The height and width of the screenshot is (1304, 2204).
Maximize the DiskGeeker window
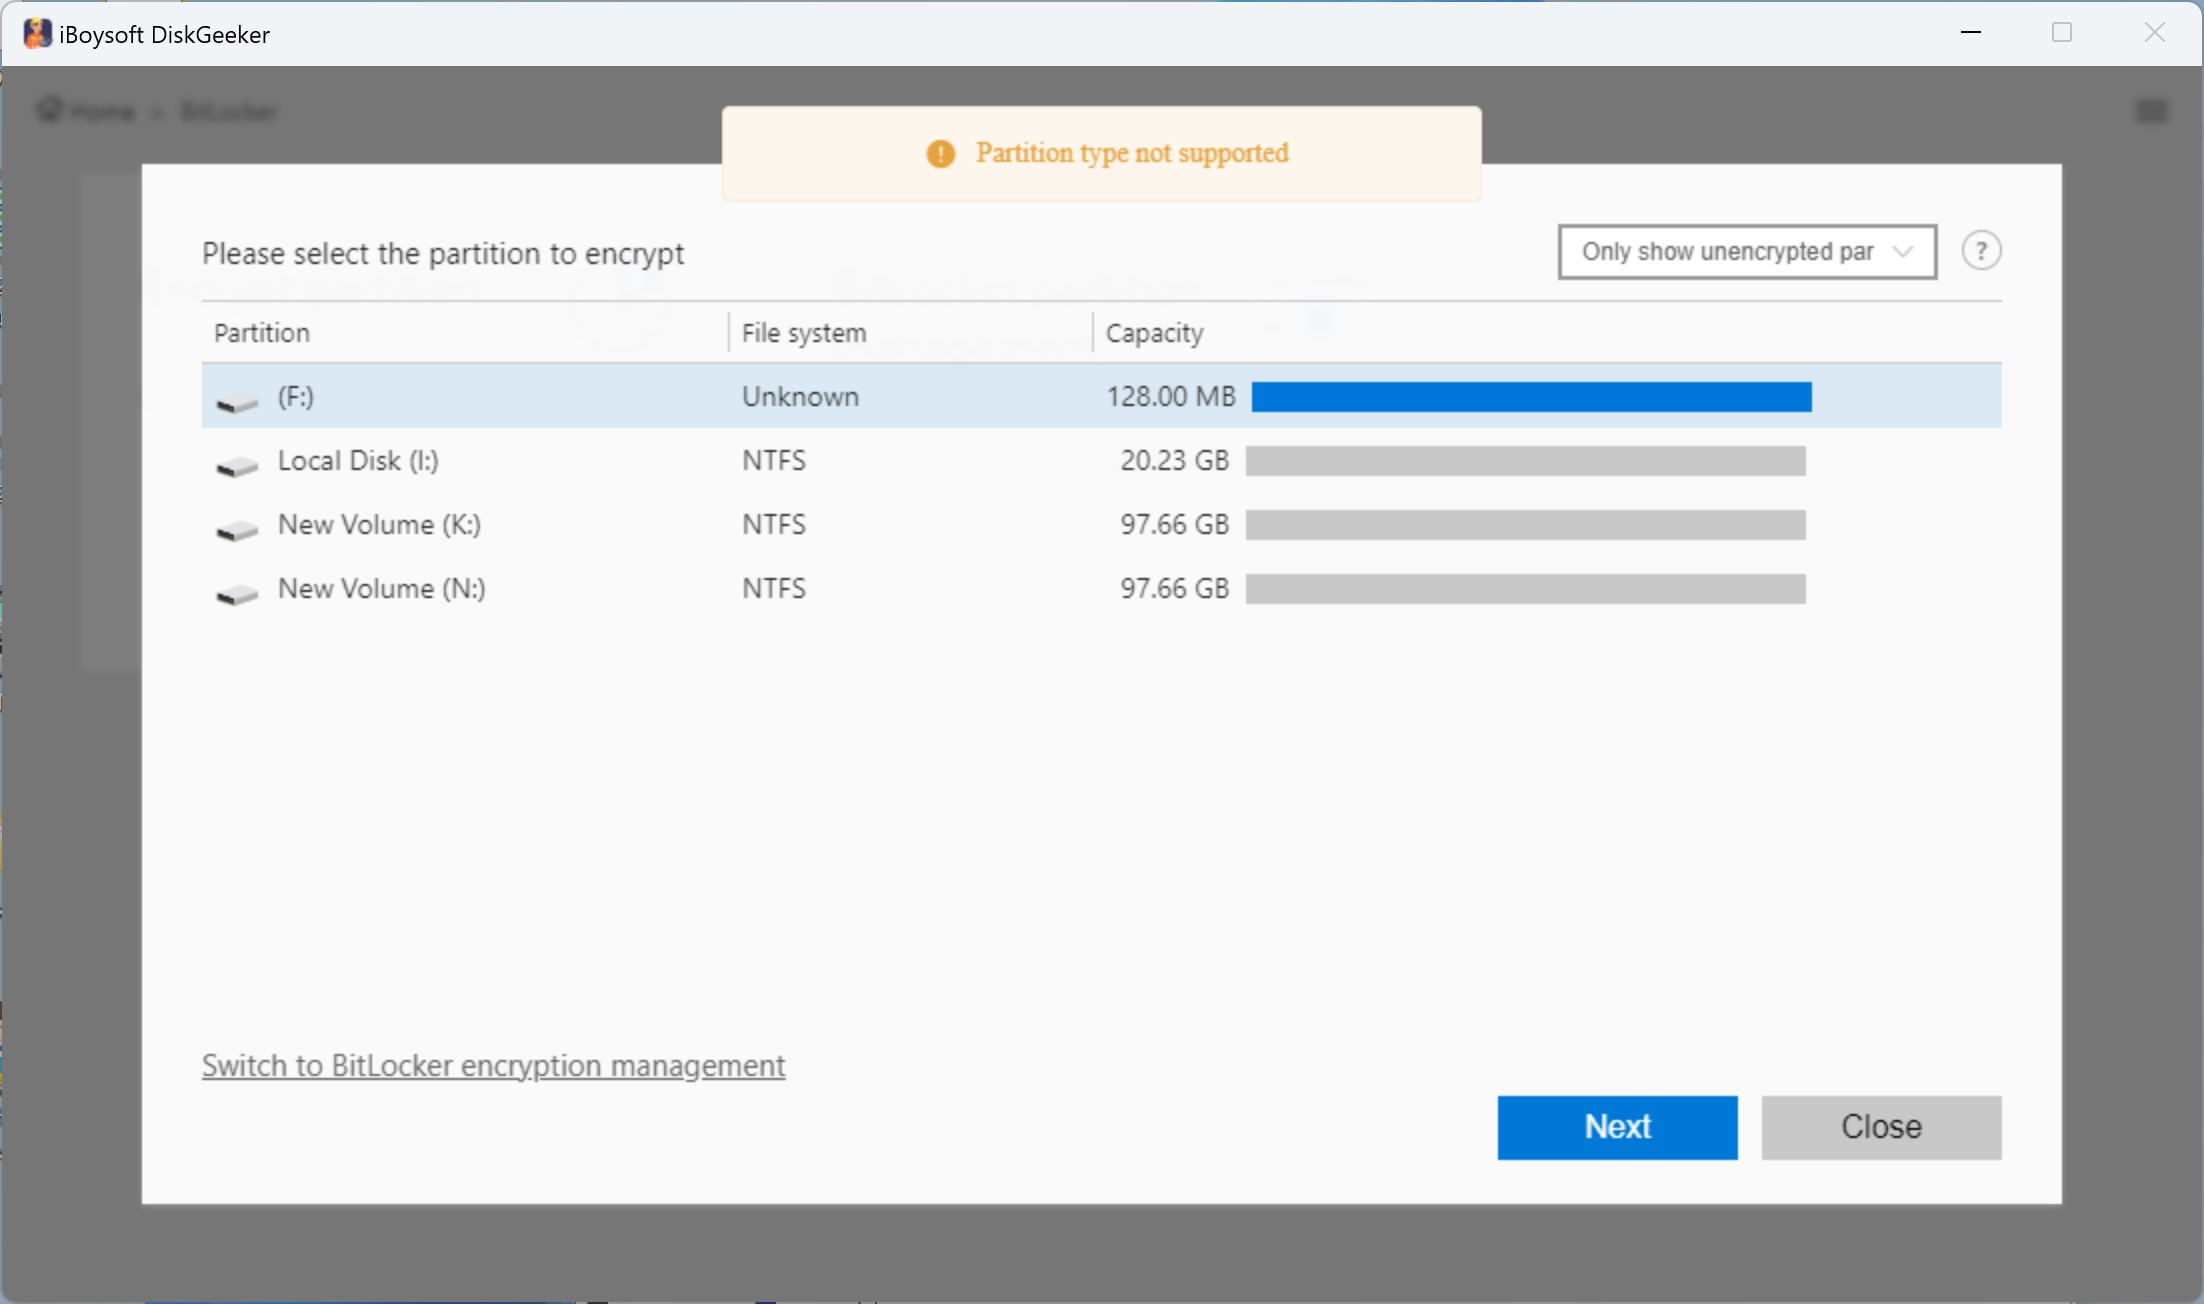[x=2061, y=33]
